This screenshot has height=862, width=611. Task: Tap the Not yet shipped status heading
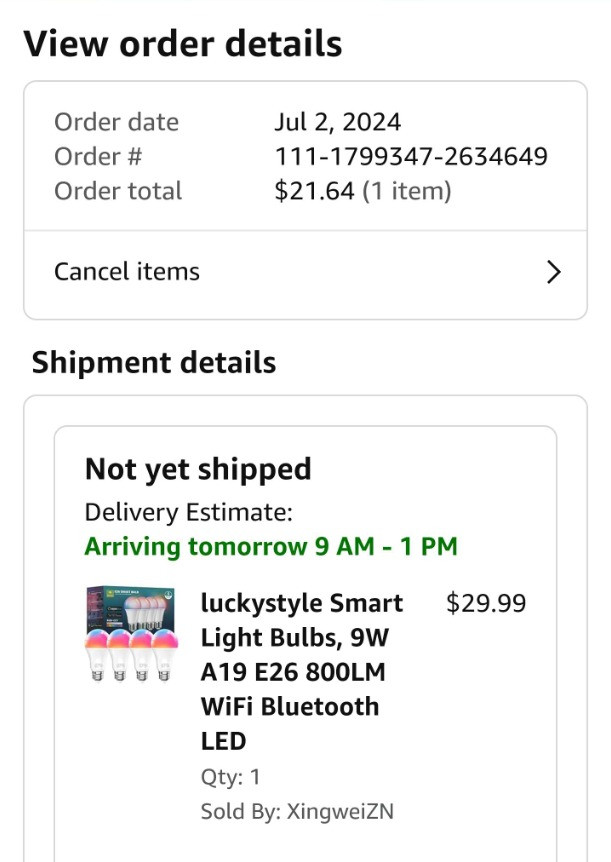[x=198, y=469]
